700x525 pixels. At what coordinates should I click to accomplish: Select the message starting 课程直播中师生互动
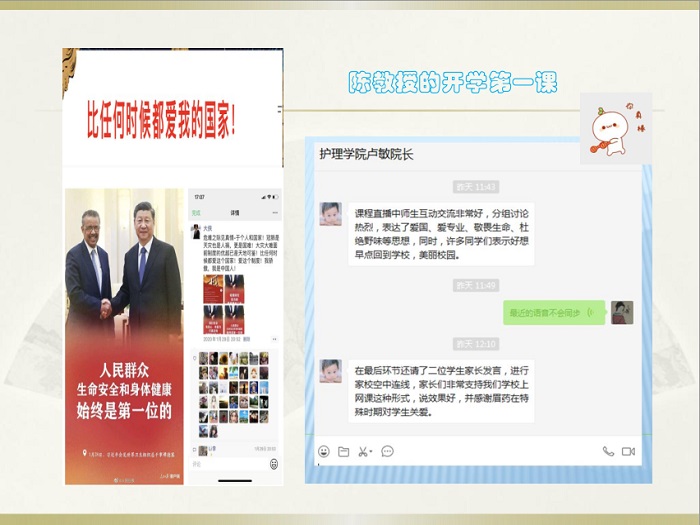click(441, 234)
